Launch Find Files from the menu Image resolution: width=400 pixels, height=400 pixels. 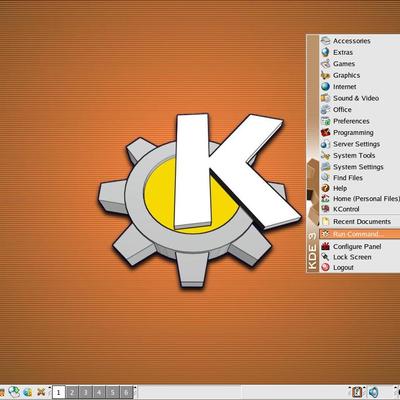(360, 178)
